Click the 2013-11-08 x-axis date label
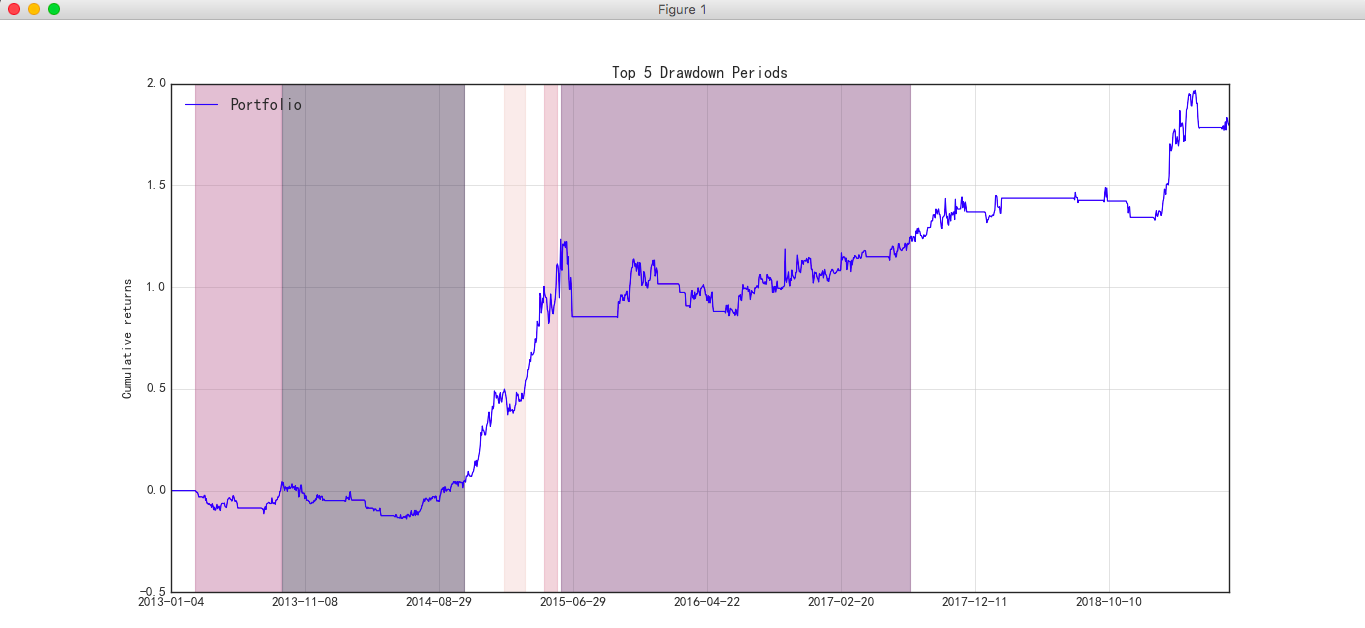The width and height of the screenshot is (1365, 628). tap(305, 602)
